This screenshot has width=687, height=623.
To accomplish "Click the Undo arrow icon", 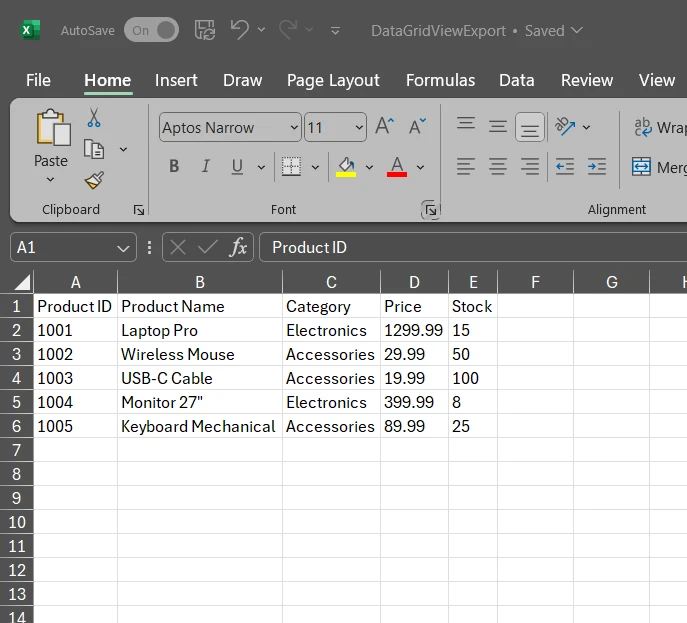I will pos(239,30).
